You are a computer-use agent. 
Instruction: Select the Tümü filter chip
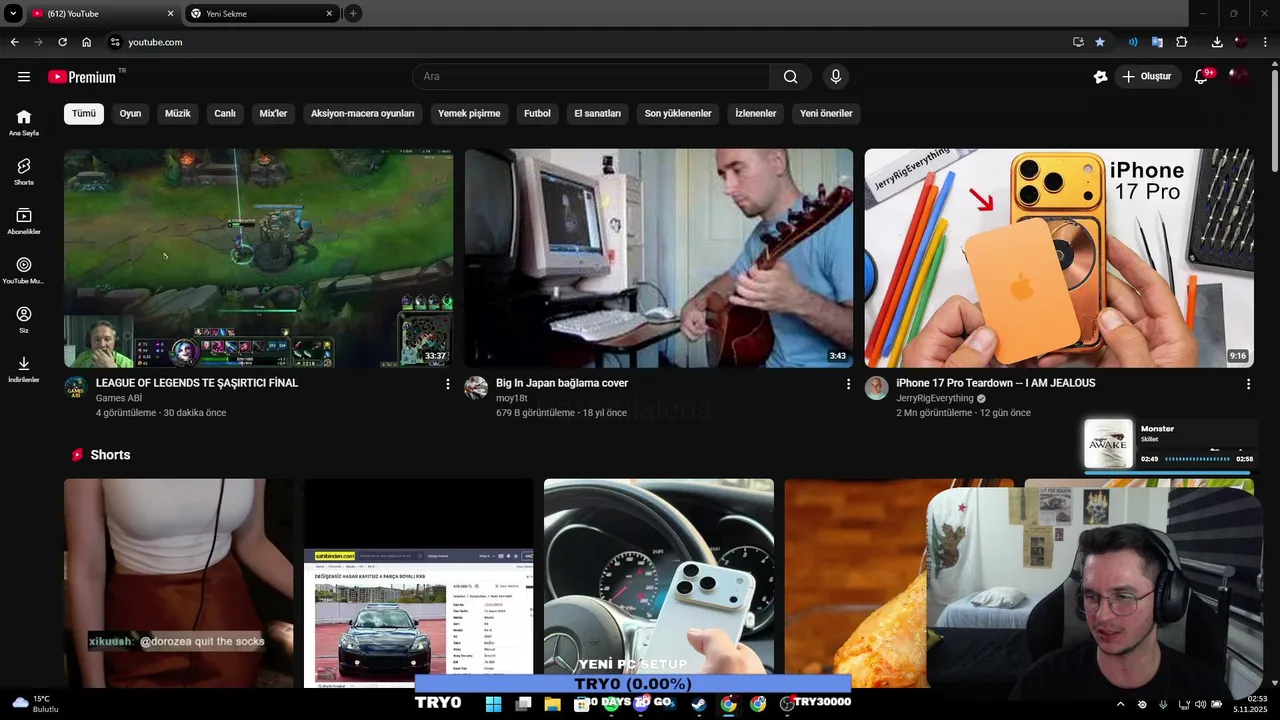84,113
